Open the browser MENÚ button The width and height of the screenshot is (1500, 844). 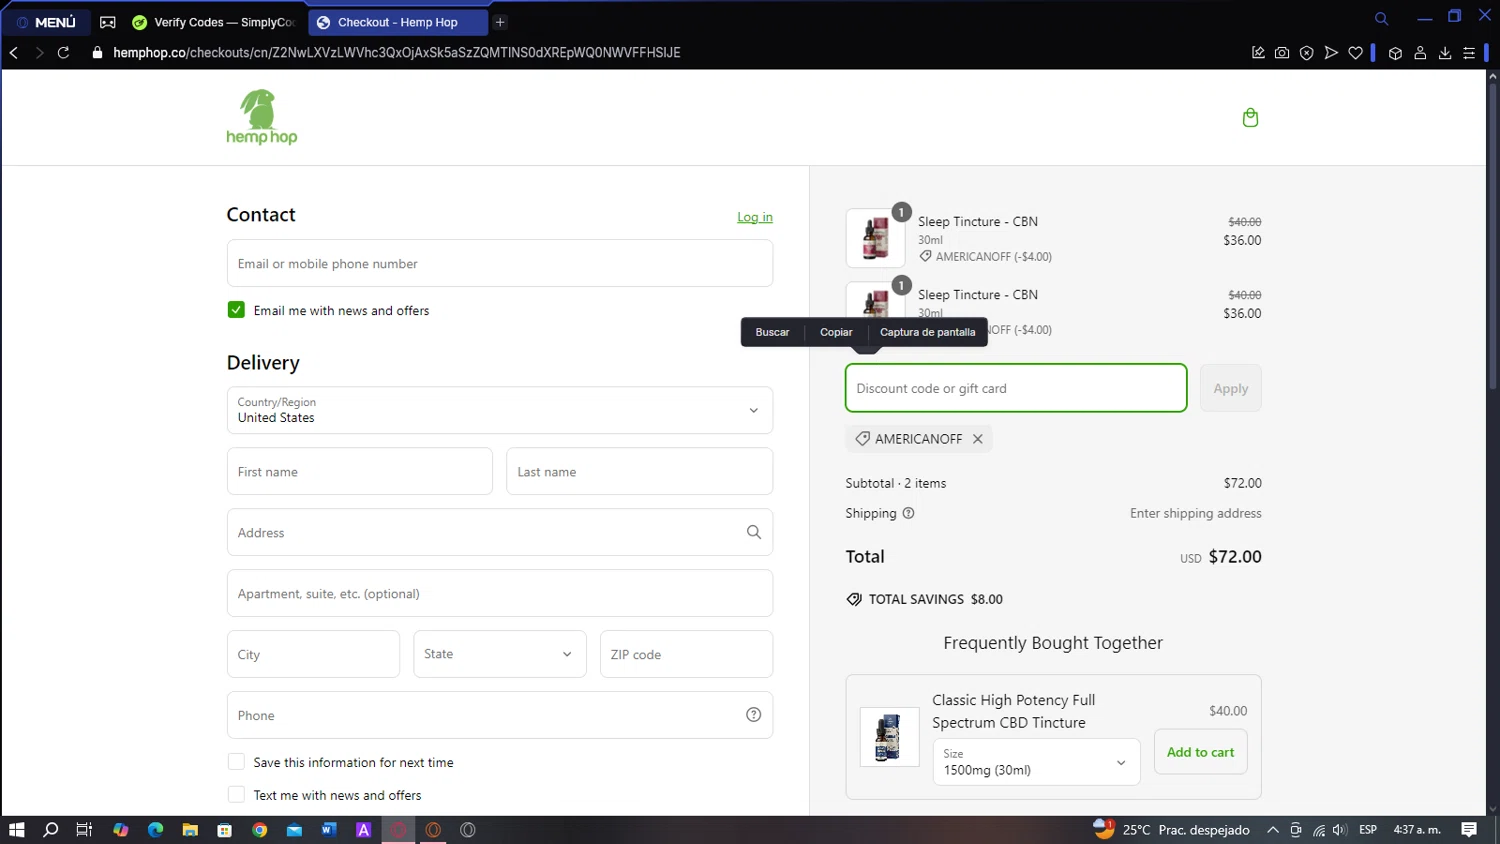[x=46, y=22]
